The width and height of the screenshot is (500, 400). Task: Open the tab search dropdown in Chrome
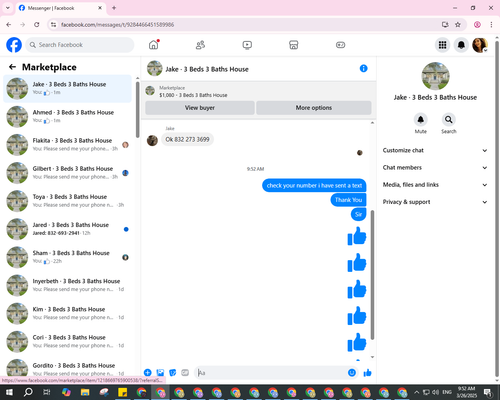[x=7, y=8]
